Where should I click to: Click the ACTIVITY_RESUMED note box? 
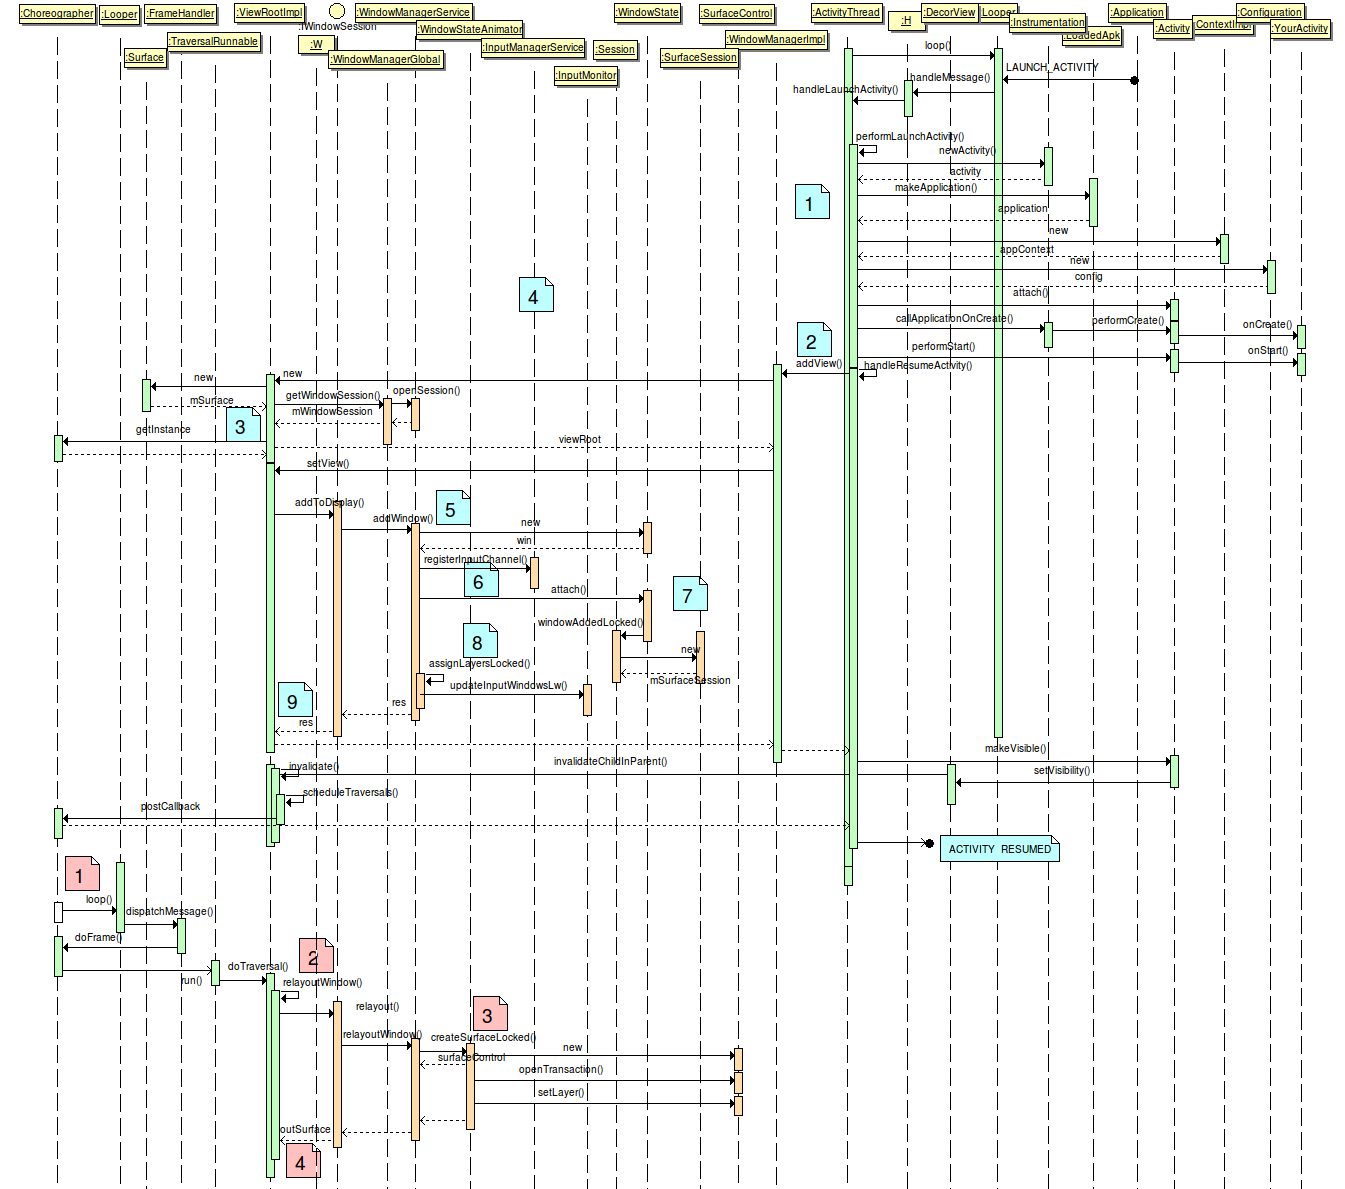pyautogui.click(x=999, y=849)
